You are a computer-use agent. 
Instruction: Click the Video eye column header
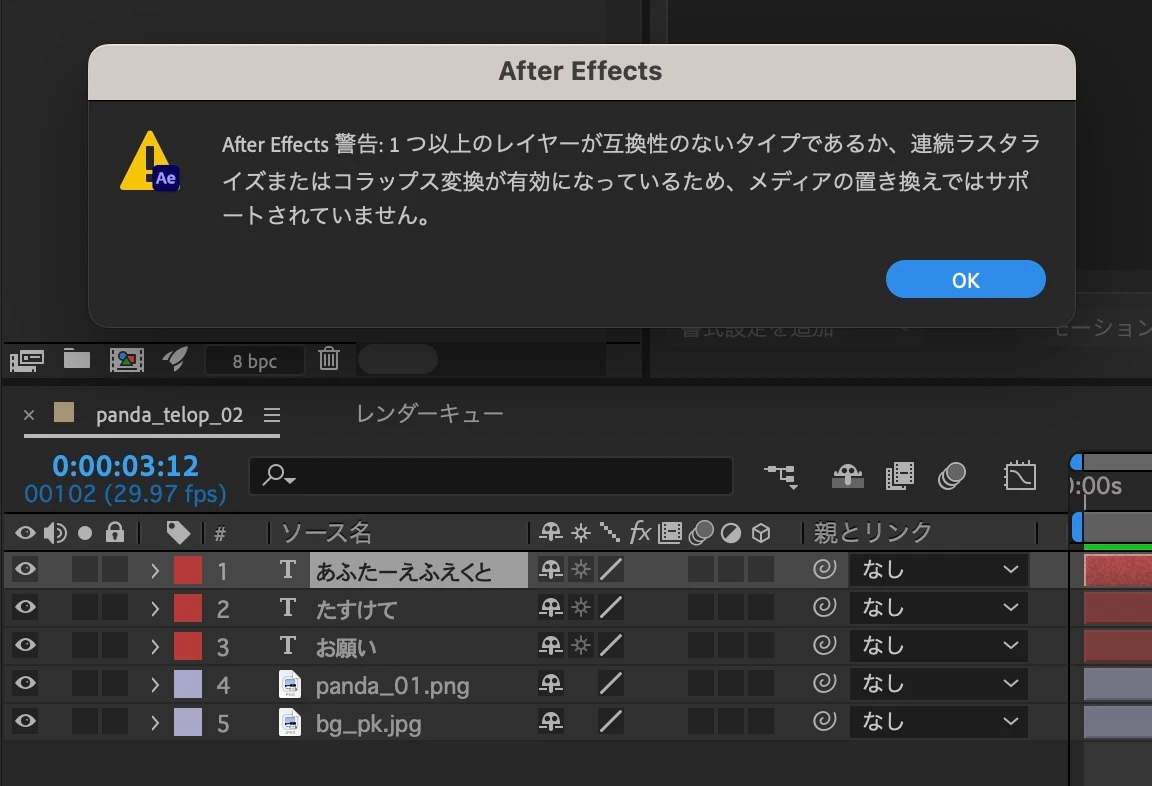25,533
